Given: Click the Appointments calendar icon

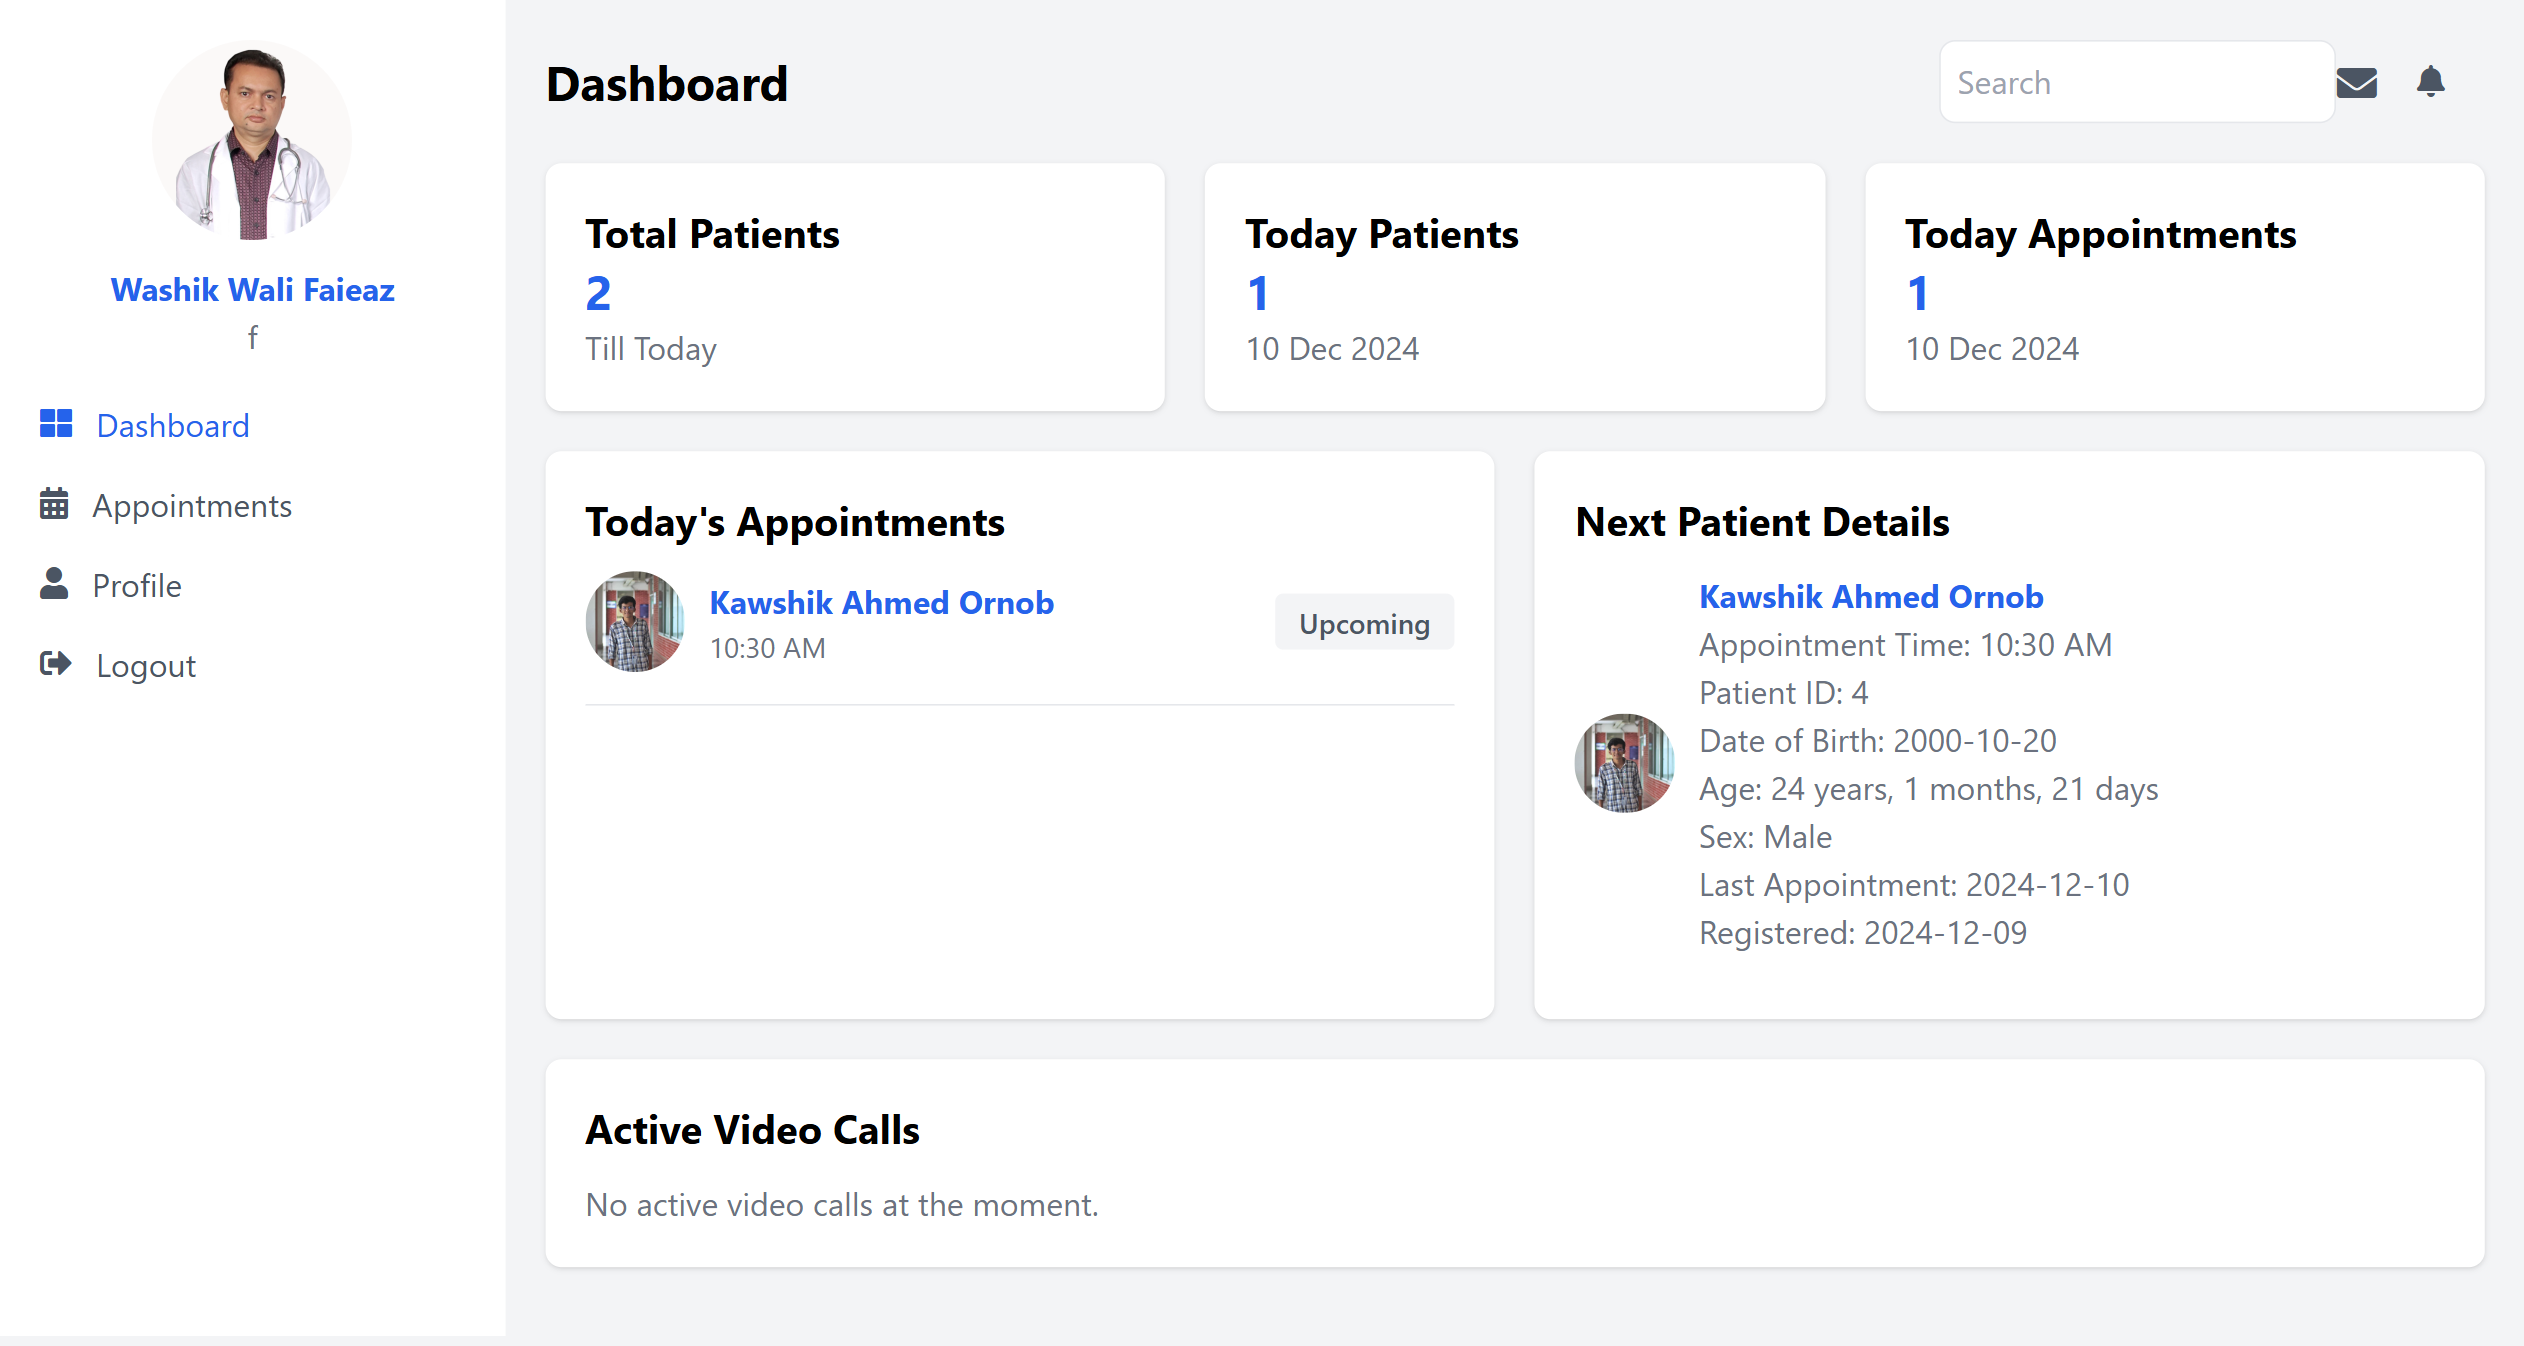Looking at the screenshot, I should coord(55,504).
